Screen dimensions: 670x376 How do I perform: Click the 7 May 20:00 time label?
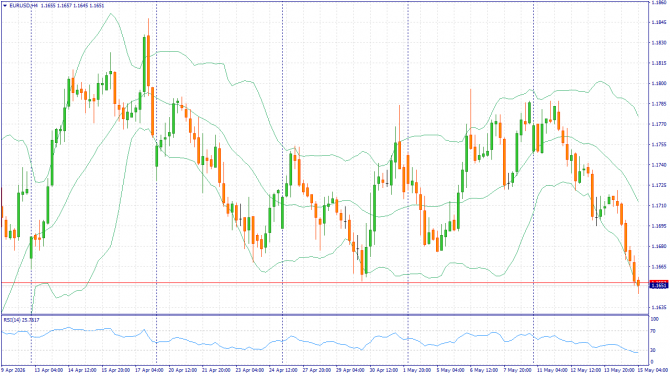(517, 370)
